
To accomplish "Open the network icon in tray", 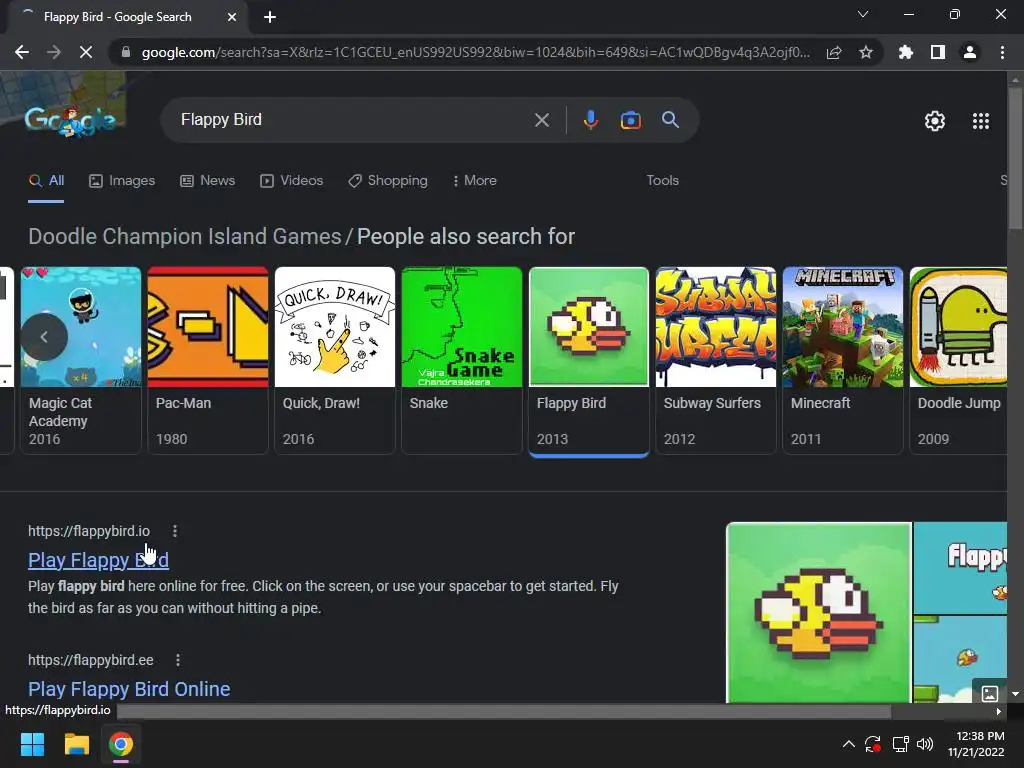I will [x=900, y=744].
